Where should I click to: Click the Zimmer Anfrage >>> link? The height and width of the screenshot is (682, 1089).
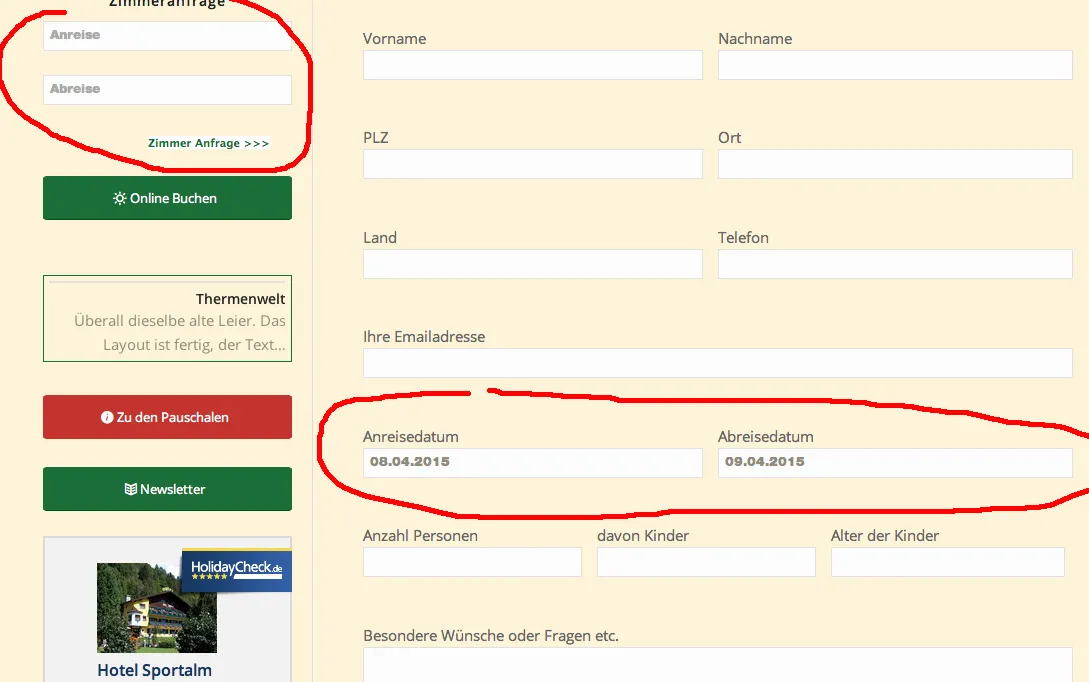(x=208, y=143)
